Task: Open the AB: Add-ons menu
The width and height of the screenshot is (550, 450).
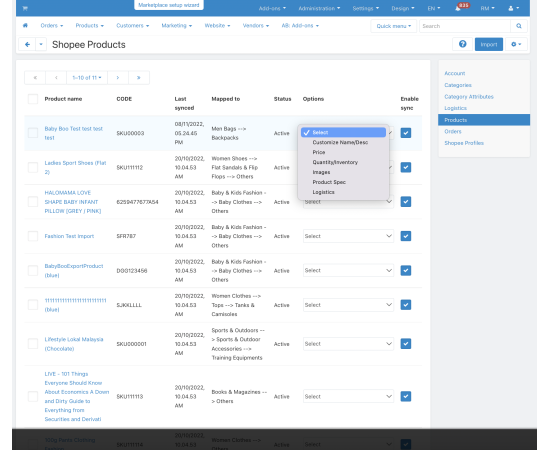Action: pos(300,26)
